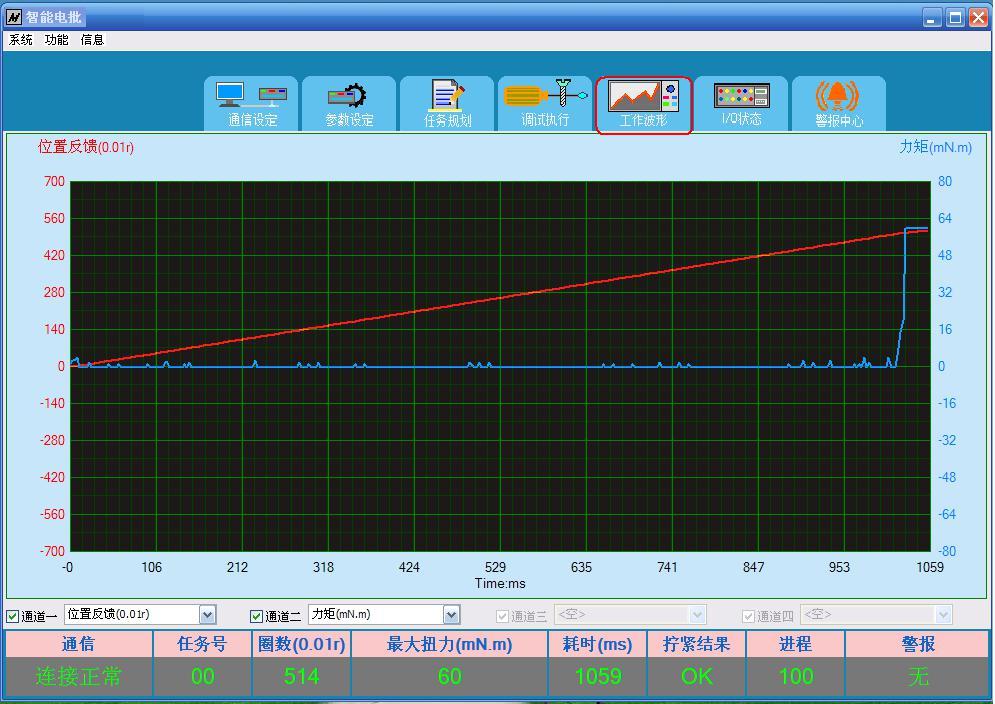
Task: Click the 任务号 column header
Action: tap(202, 644)
